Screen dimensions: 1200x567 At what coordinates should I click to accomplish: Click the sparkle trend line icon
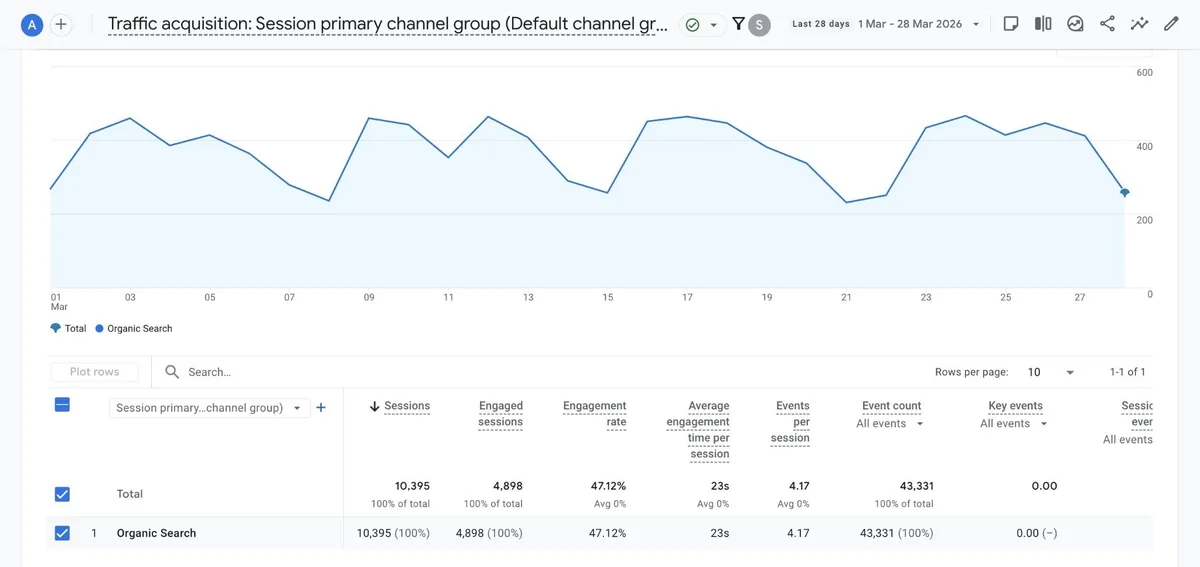[x=1139, y=24]
